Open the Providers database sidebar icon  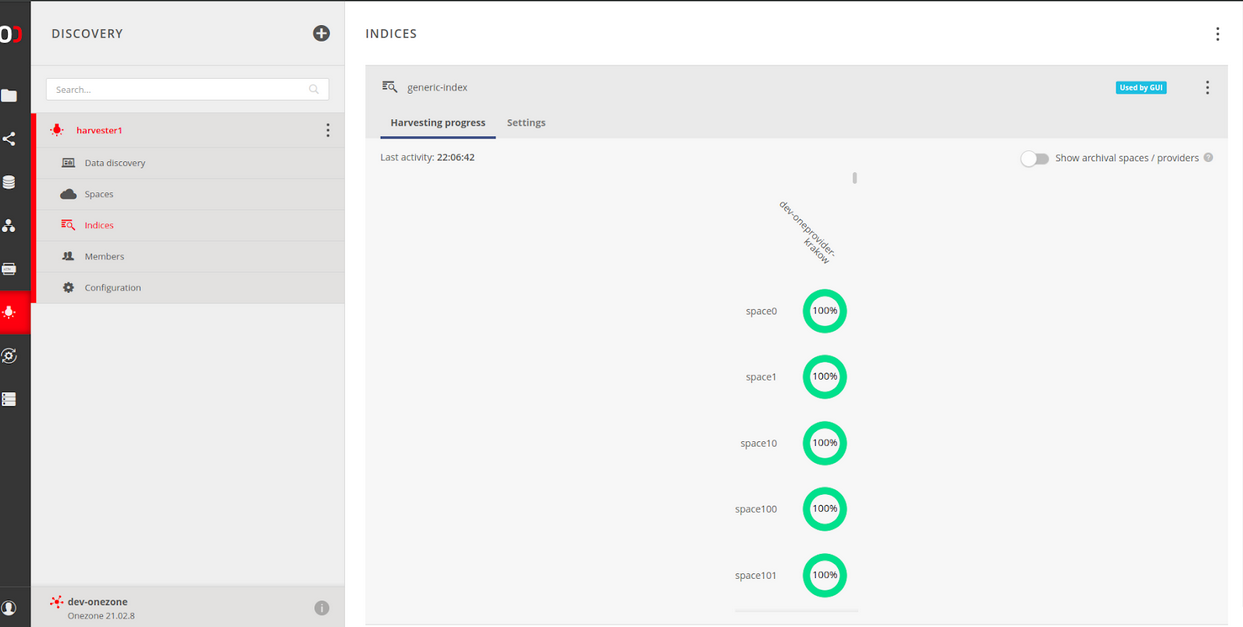click(9, 182)
